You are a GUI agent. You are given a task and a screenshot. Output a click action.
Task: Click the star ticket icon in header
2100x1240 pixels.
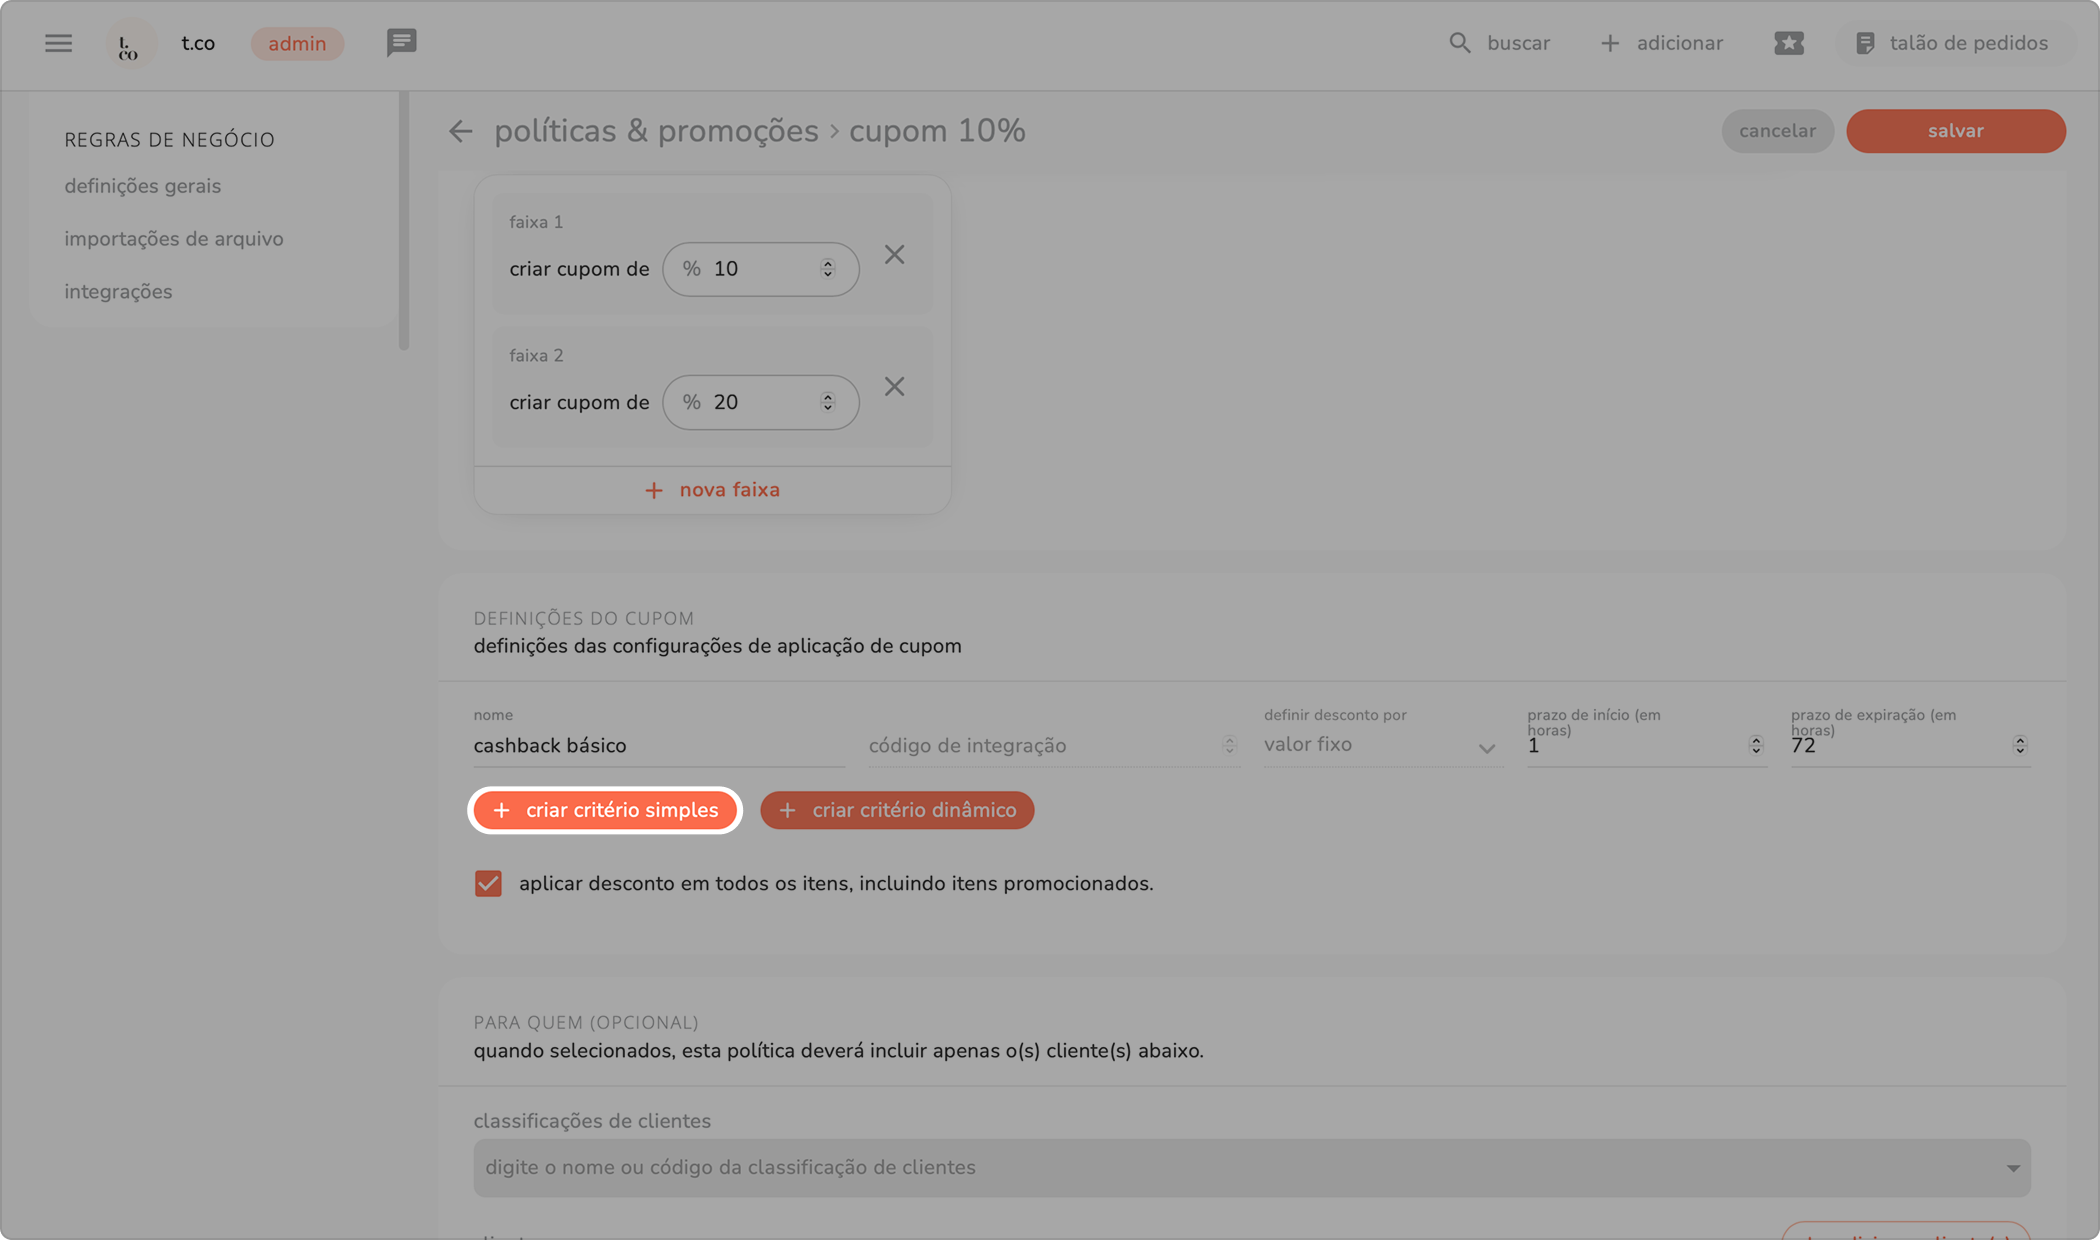point(1788,43)
